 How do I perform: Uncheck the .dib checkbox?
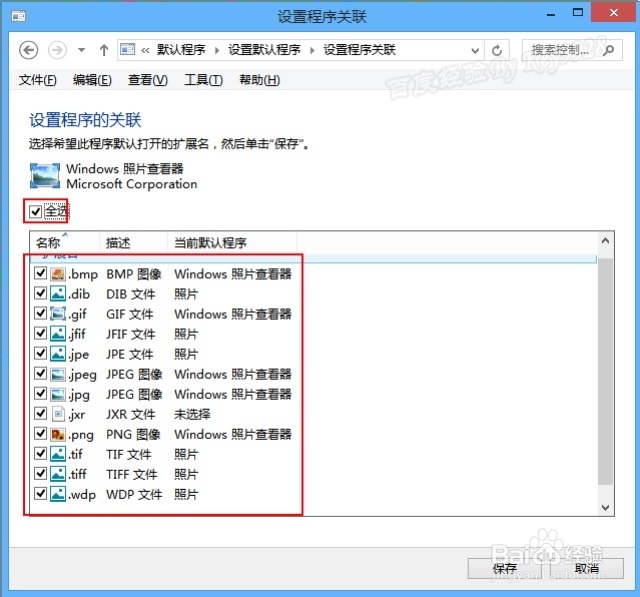[x=40, y=293]
